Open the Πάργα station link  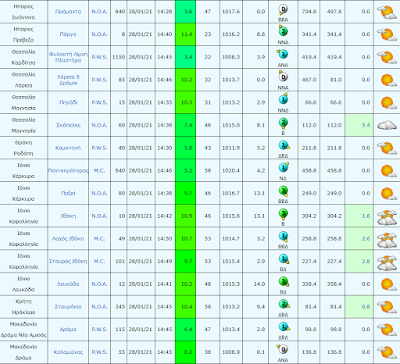[68, 34]
